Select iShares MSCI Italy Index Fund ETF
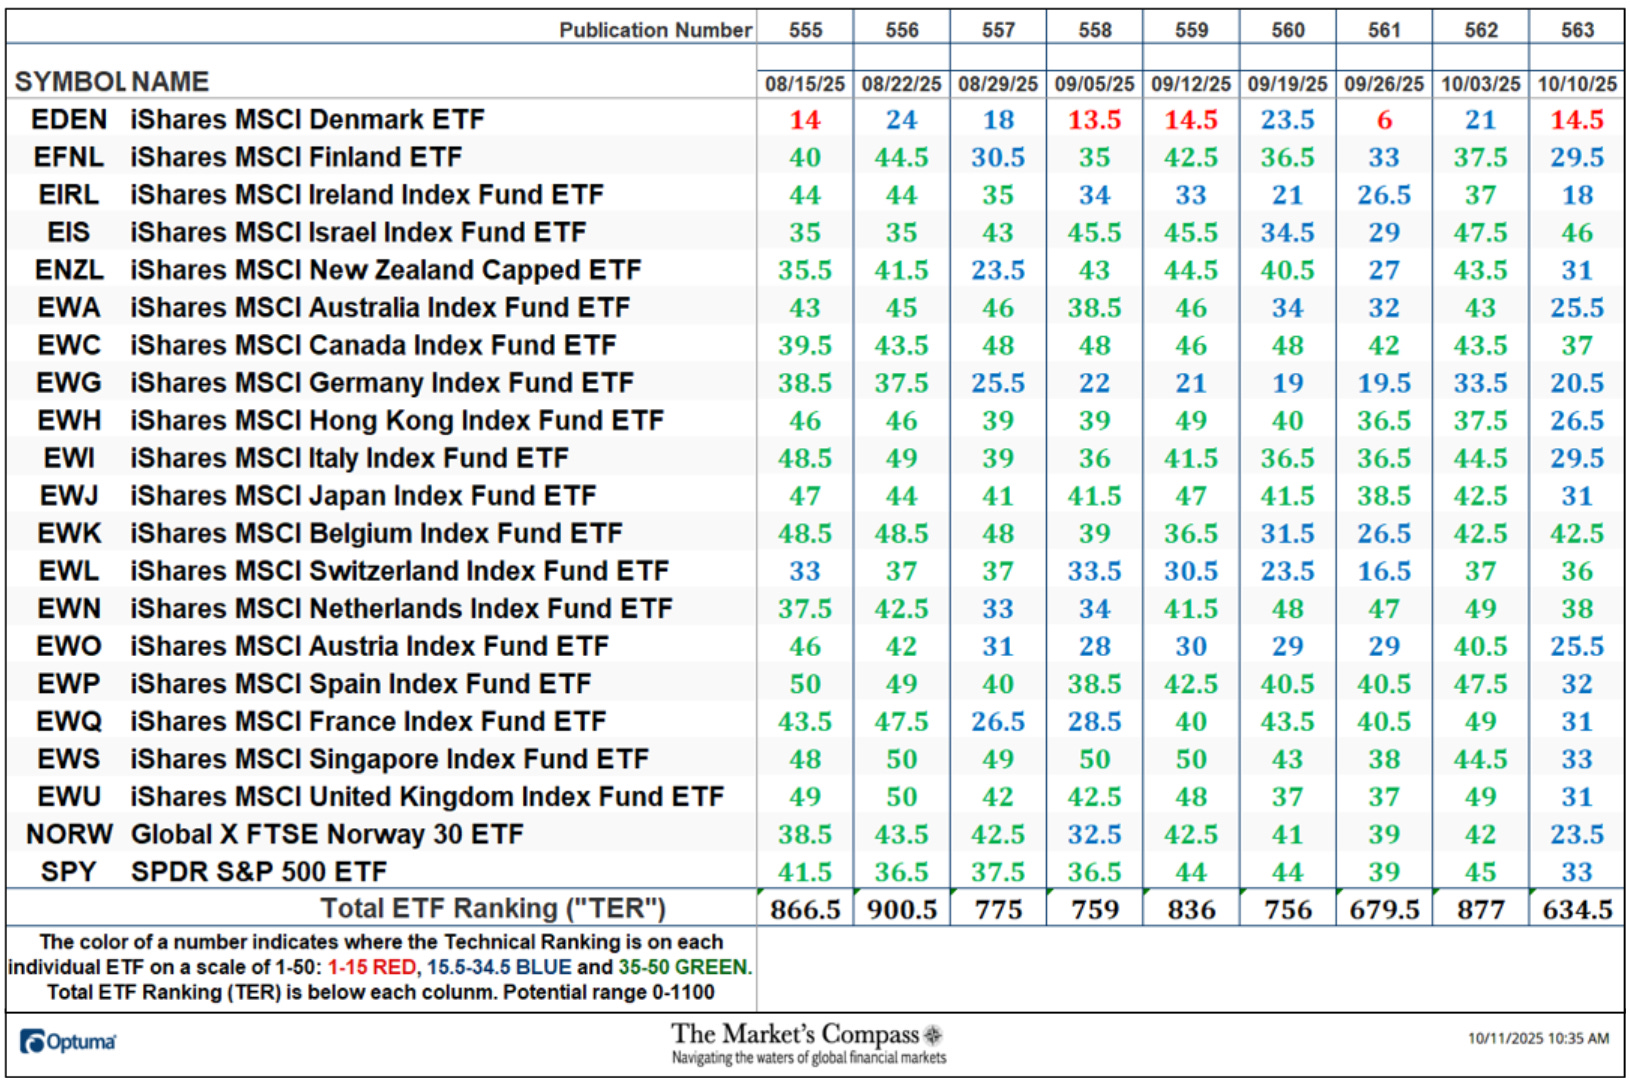The width and height of the screenshot is (1630, 1080). [349, 458]
